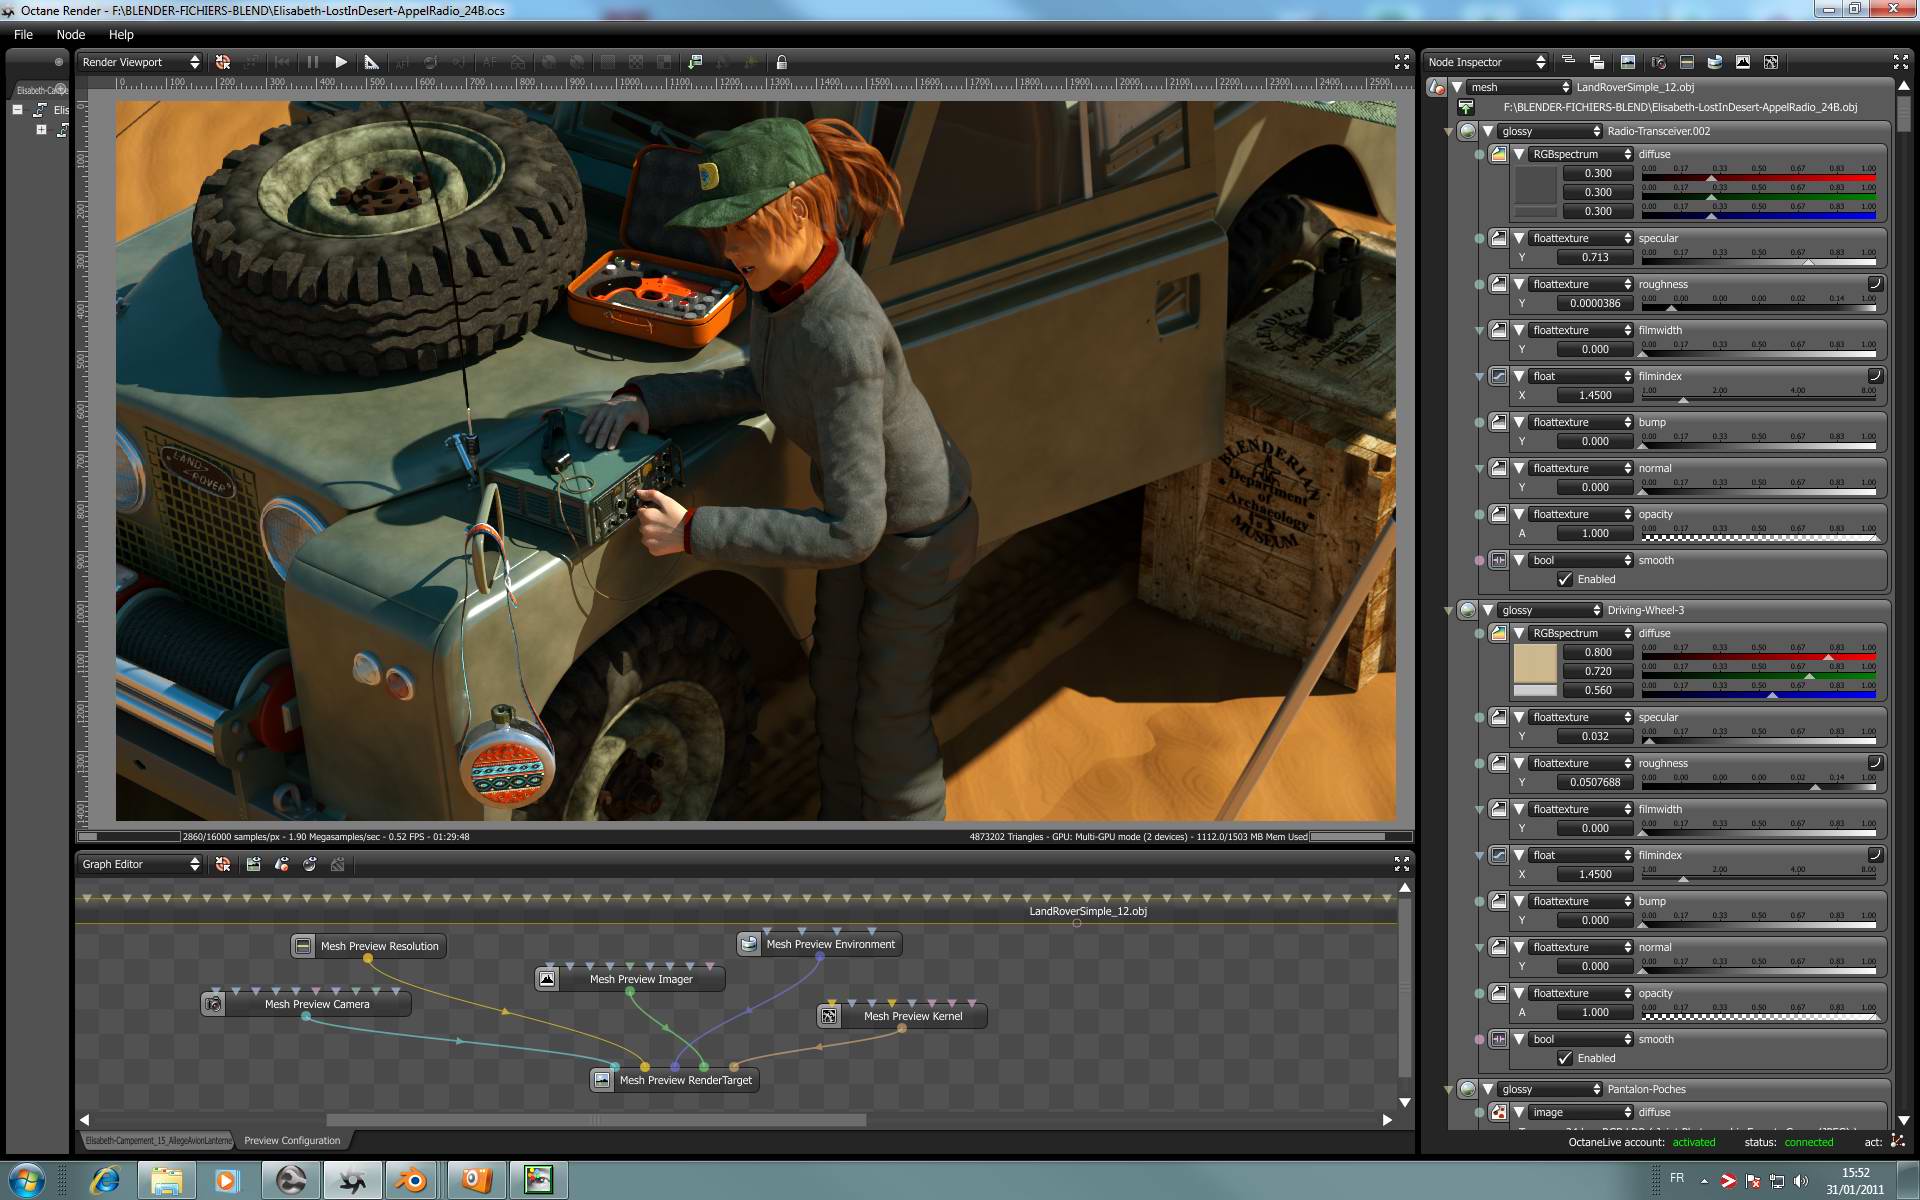
Task: Click the Driving-Wheel-3 diffuse color swatch
Action: 1535,664
